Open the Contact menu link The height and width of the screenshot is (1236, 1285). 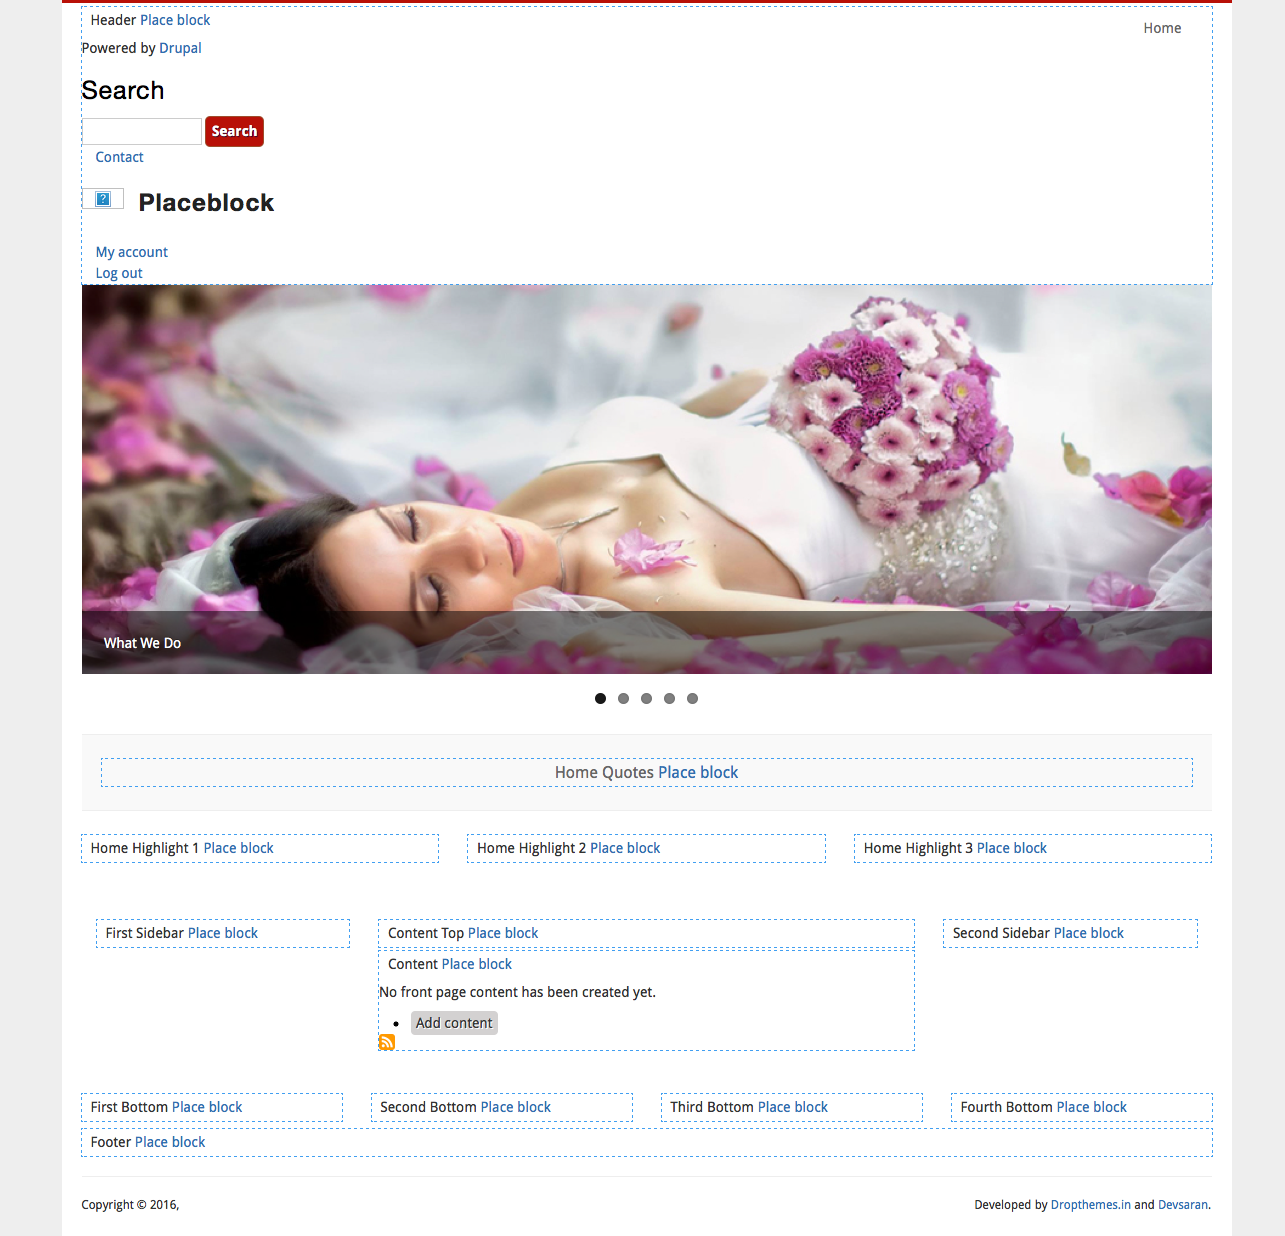[x=119, y=157]
